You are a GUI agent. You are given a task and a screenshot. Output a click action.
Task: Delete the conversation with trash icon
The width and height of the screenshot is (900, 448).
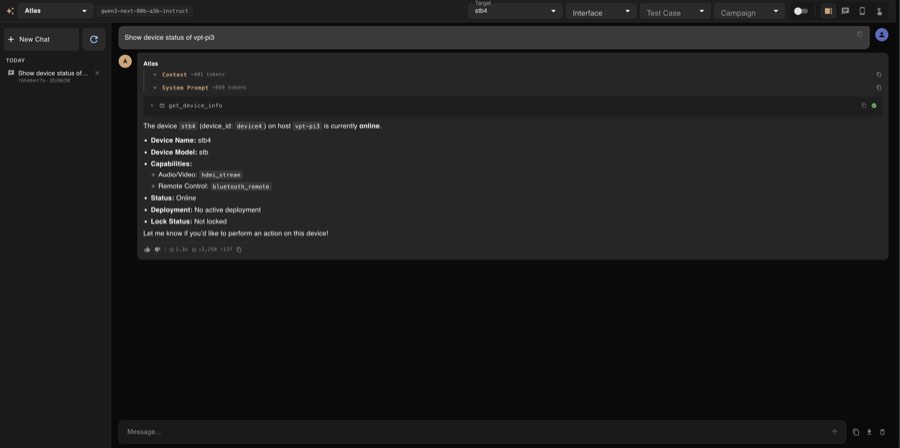click(x=882, y=432)
